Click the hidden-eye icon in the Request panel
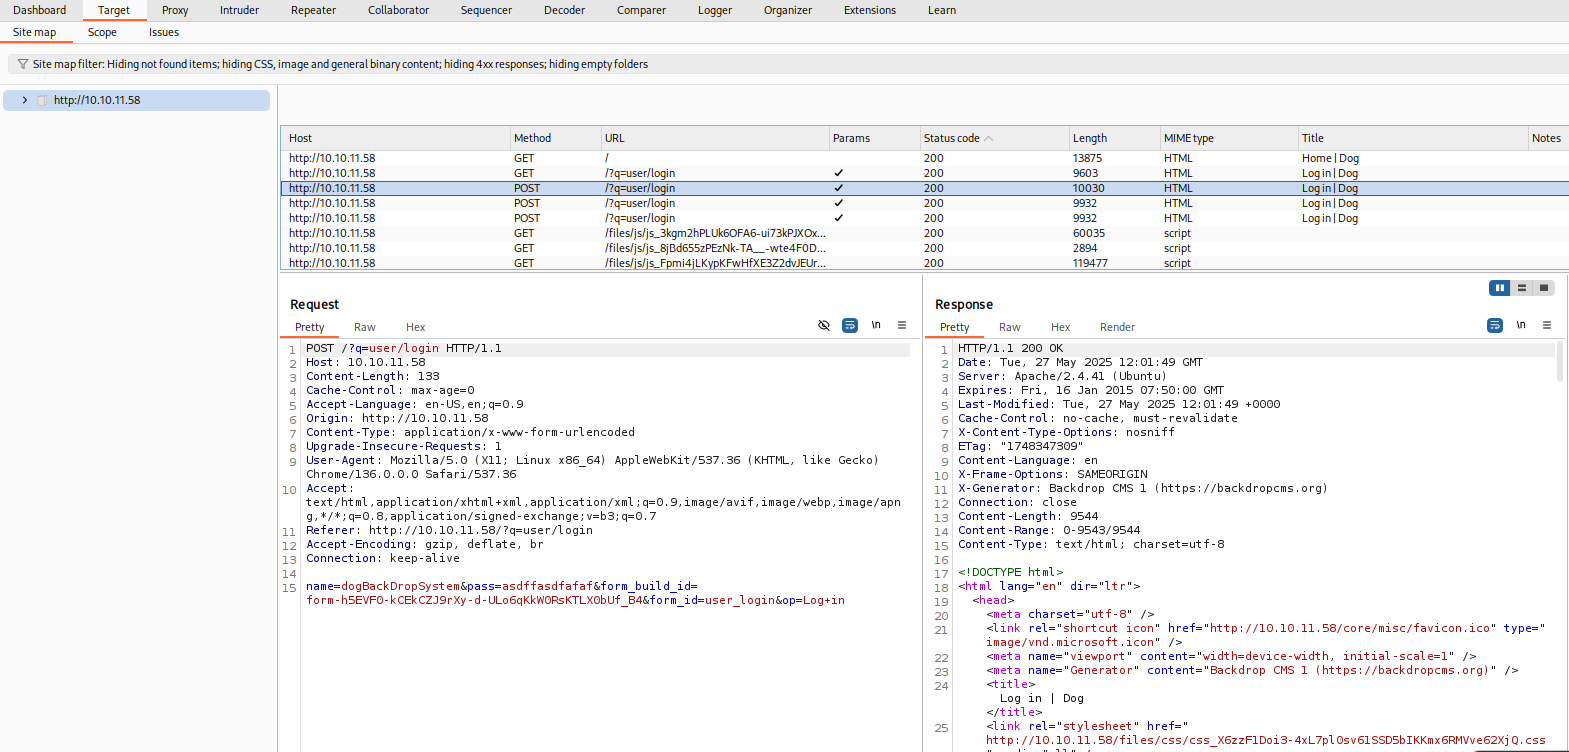Screen dimensions: 1569x752 tap(824, 326)
